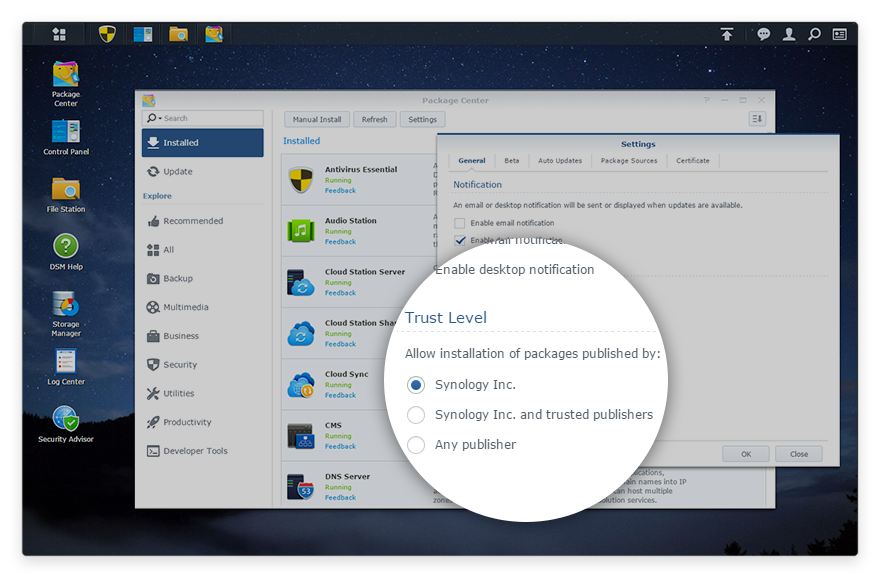880x575 pixels.
Task: Open the Developer Tools category
Action: pyautogui.click(x=203, y=451)
